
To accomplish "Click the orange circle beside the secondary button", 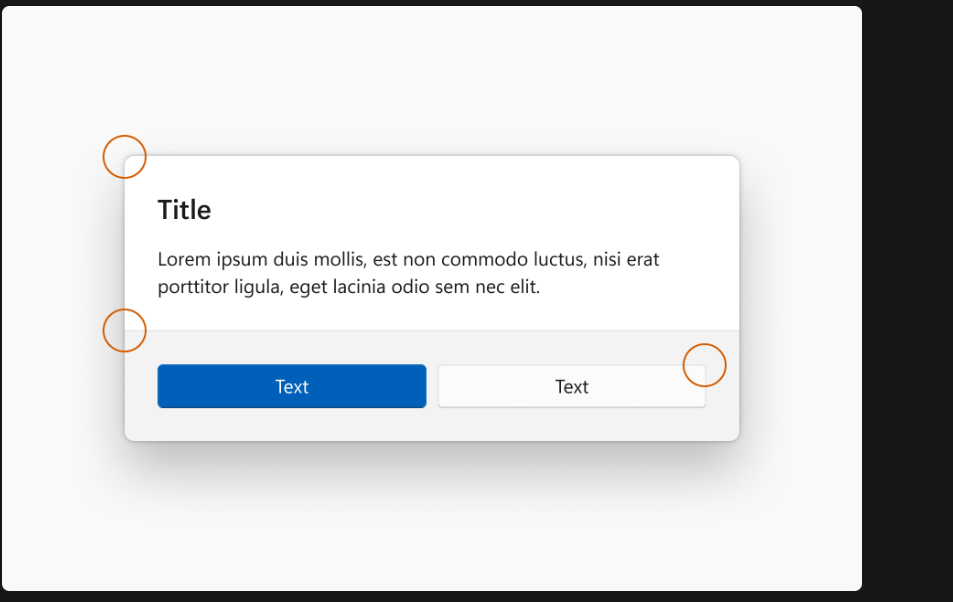I will coord(704,365).
